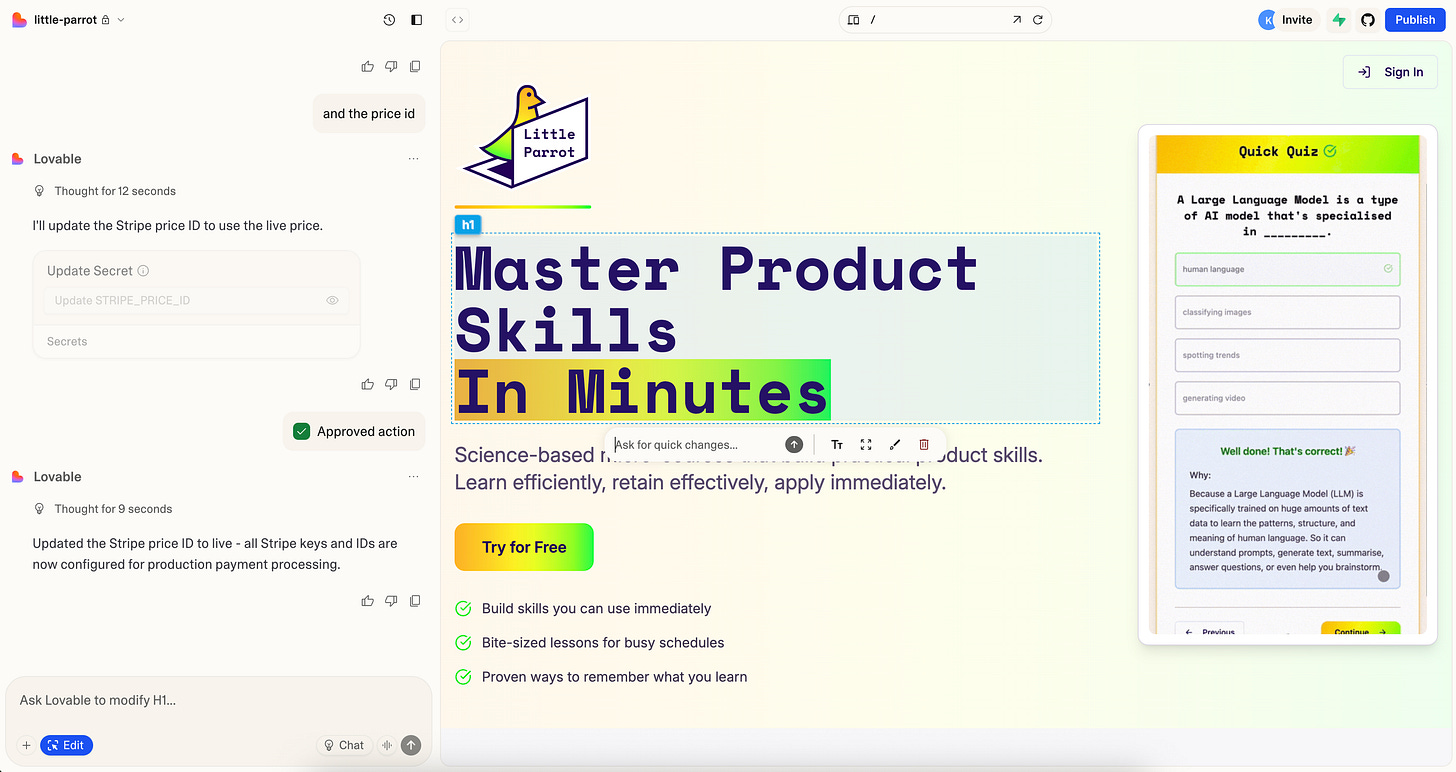Click the green Supabase lightning icon

(x=1339, y=19)
